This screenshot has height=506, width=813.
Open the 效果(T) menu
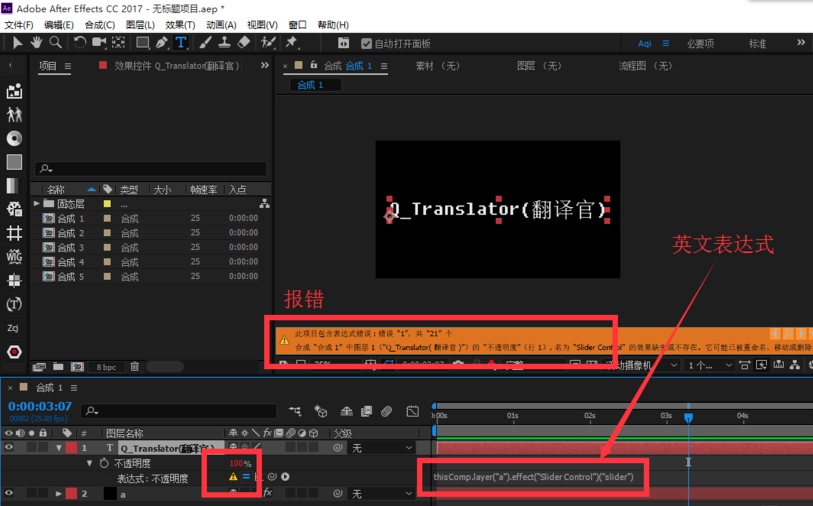pos(180,25)
